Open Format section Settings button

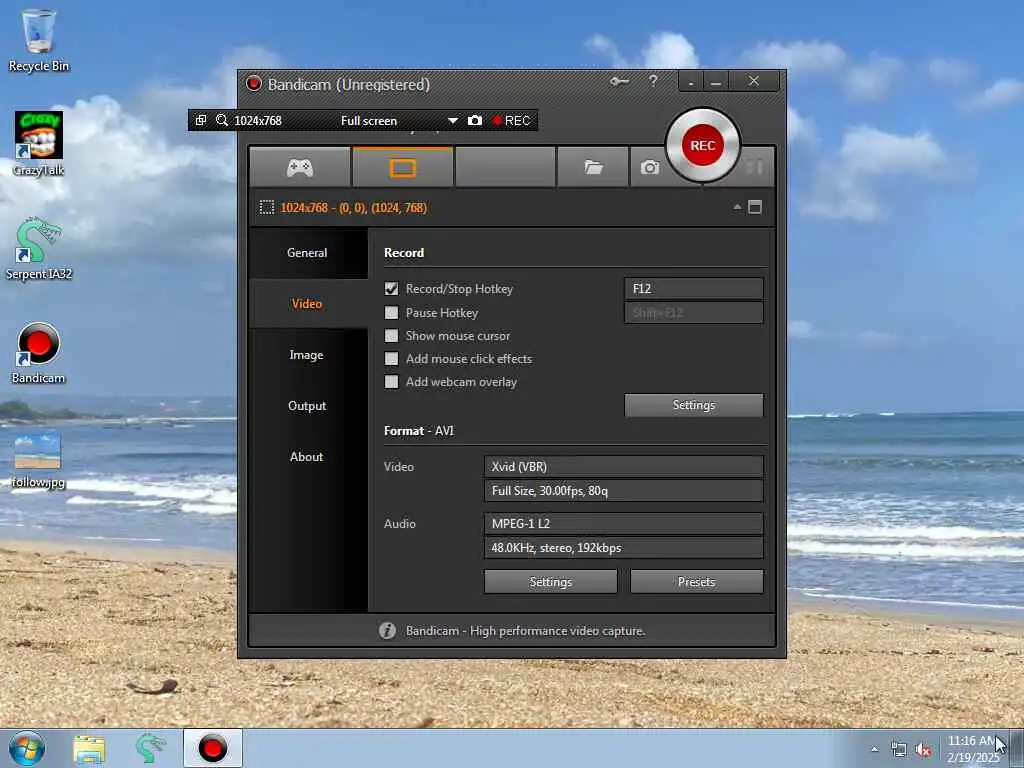click(x=551, y=581)
